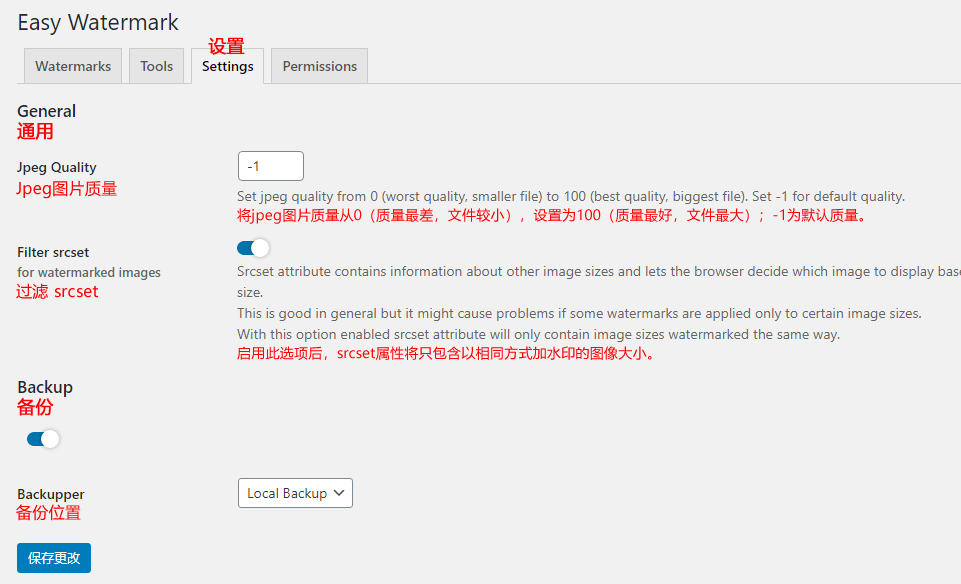
Task: Click the 'Set jpeg quality from 0' description
Action: 571,196
